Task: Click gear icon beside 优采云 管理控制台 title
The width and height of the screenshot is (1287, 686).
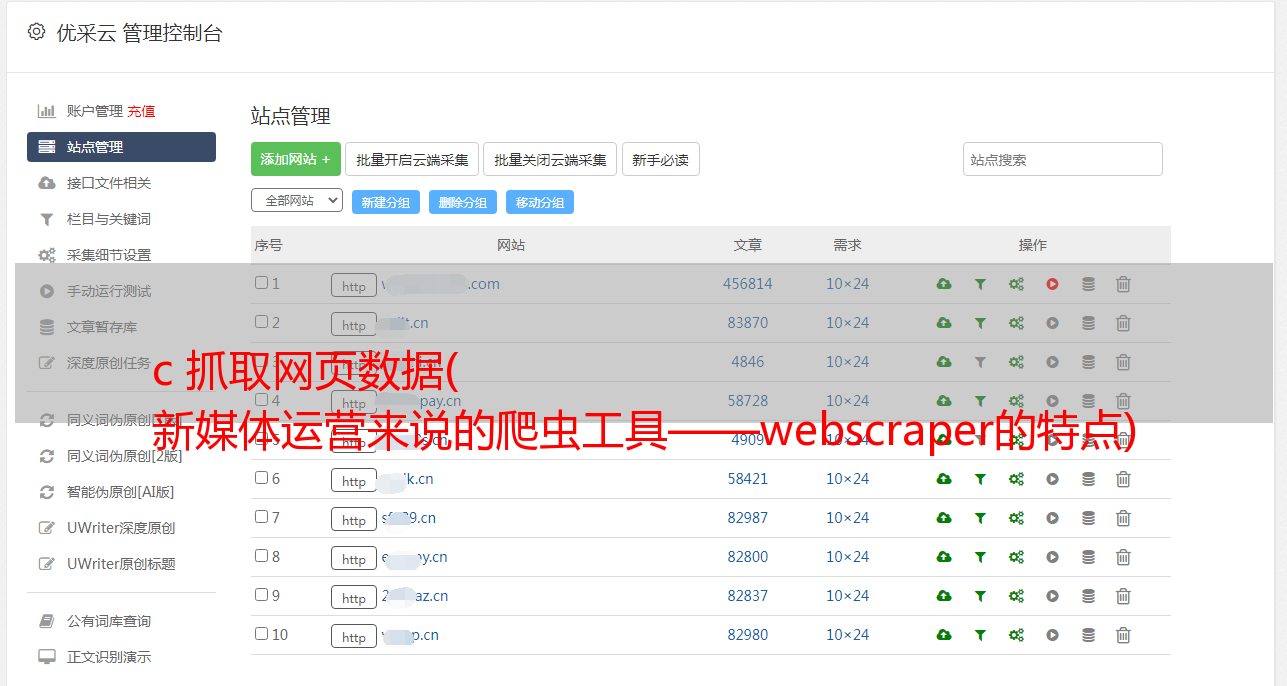Action: pyautogui.click(x=37, y=32)
